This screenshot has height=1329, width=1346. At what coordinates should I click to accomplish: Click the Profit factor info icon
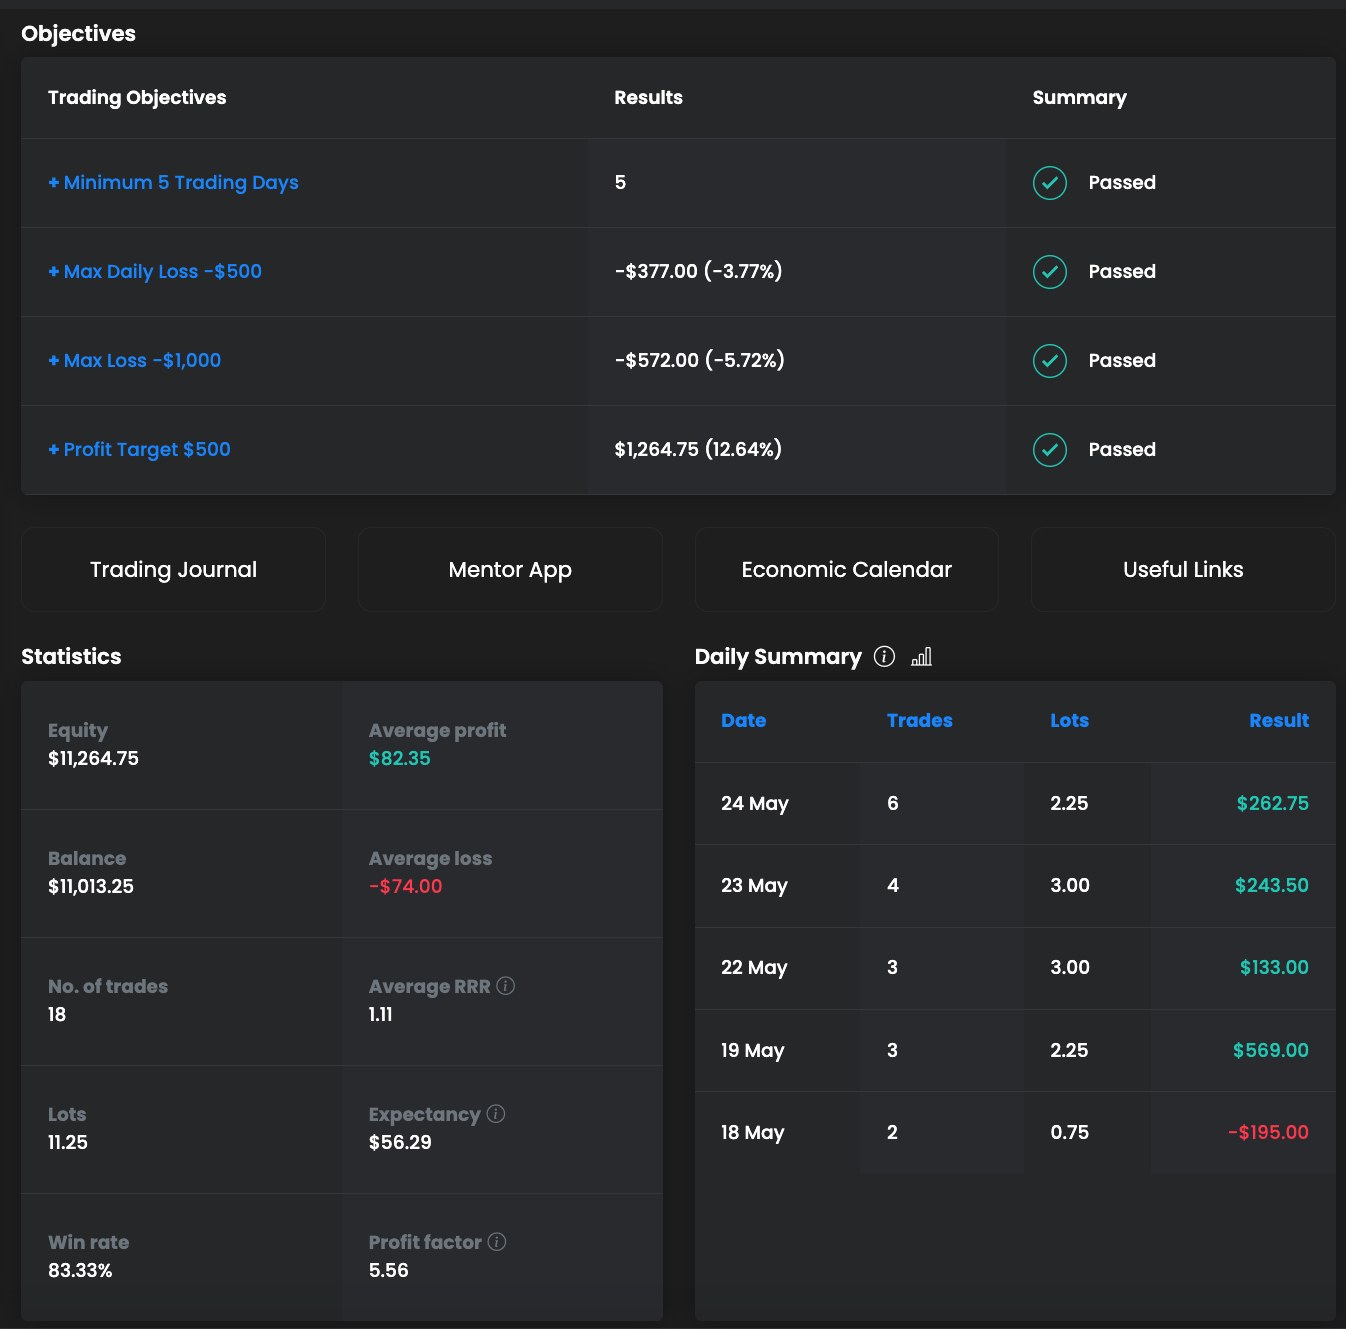tap(497, 1242)
